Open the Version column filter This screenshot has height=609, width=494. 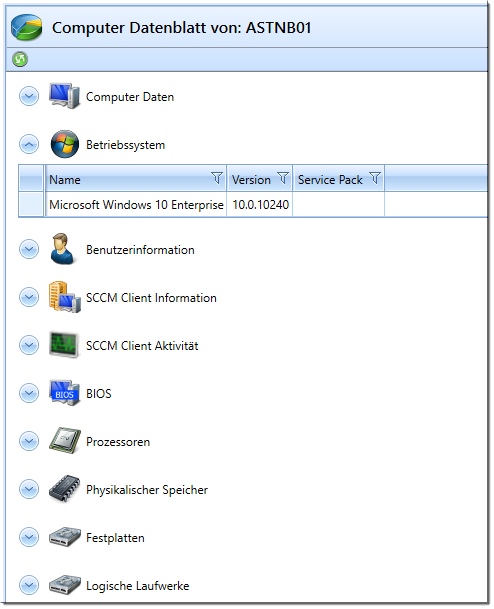point(283,178)
